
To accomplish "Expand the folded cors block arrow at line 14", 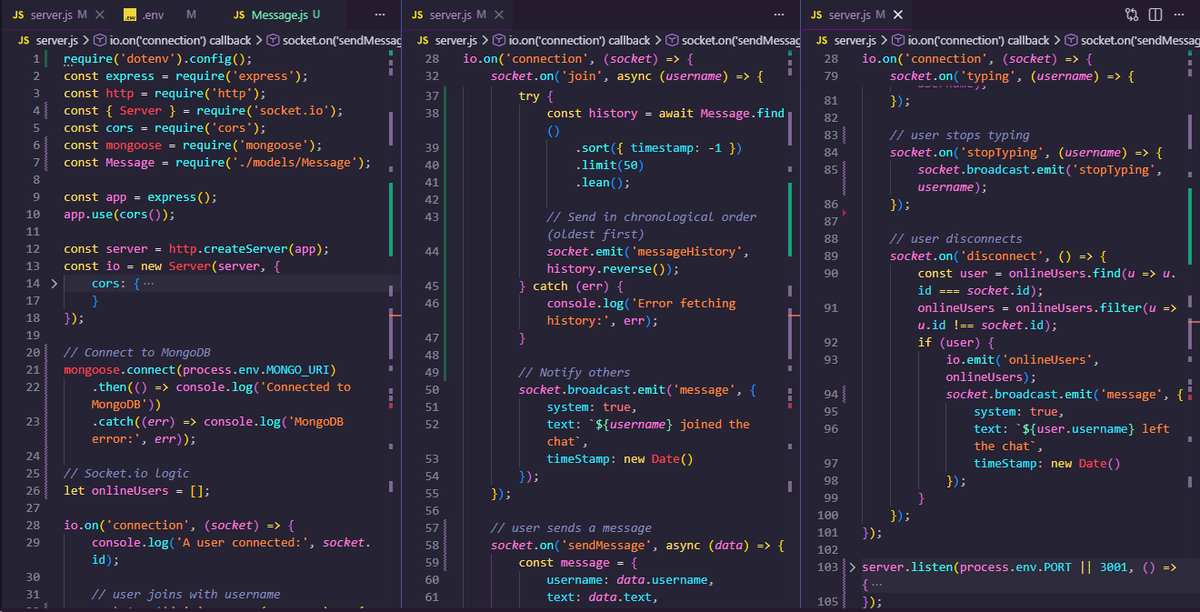I will [54, 283].
